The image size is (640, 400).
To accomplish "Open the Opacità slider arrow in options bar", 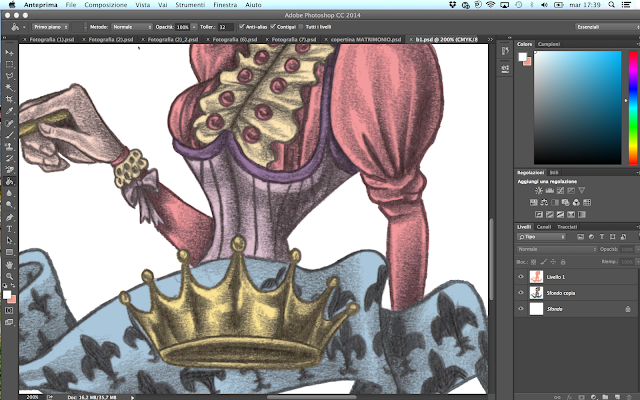I will coord(194,27).
